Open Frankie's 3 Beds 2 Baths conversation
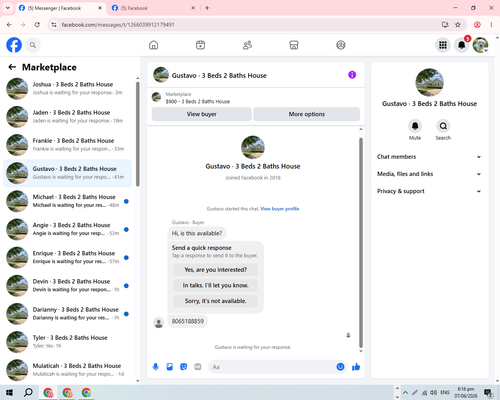The width and height of the screenshot is (500, 400). click(x=67, y=145)
